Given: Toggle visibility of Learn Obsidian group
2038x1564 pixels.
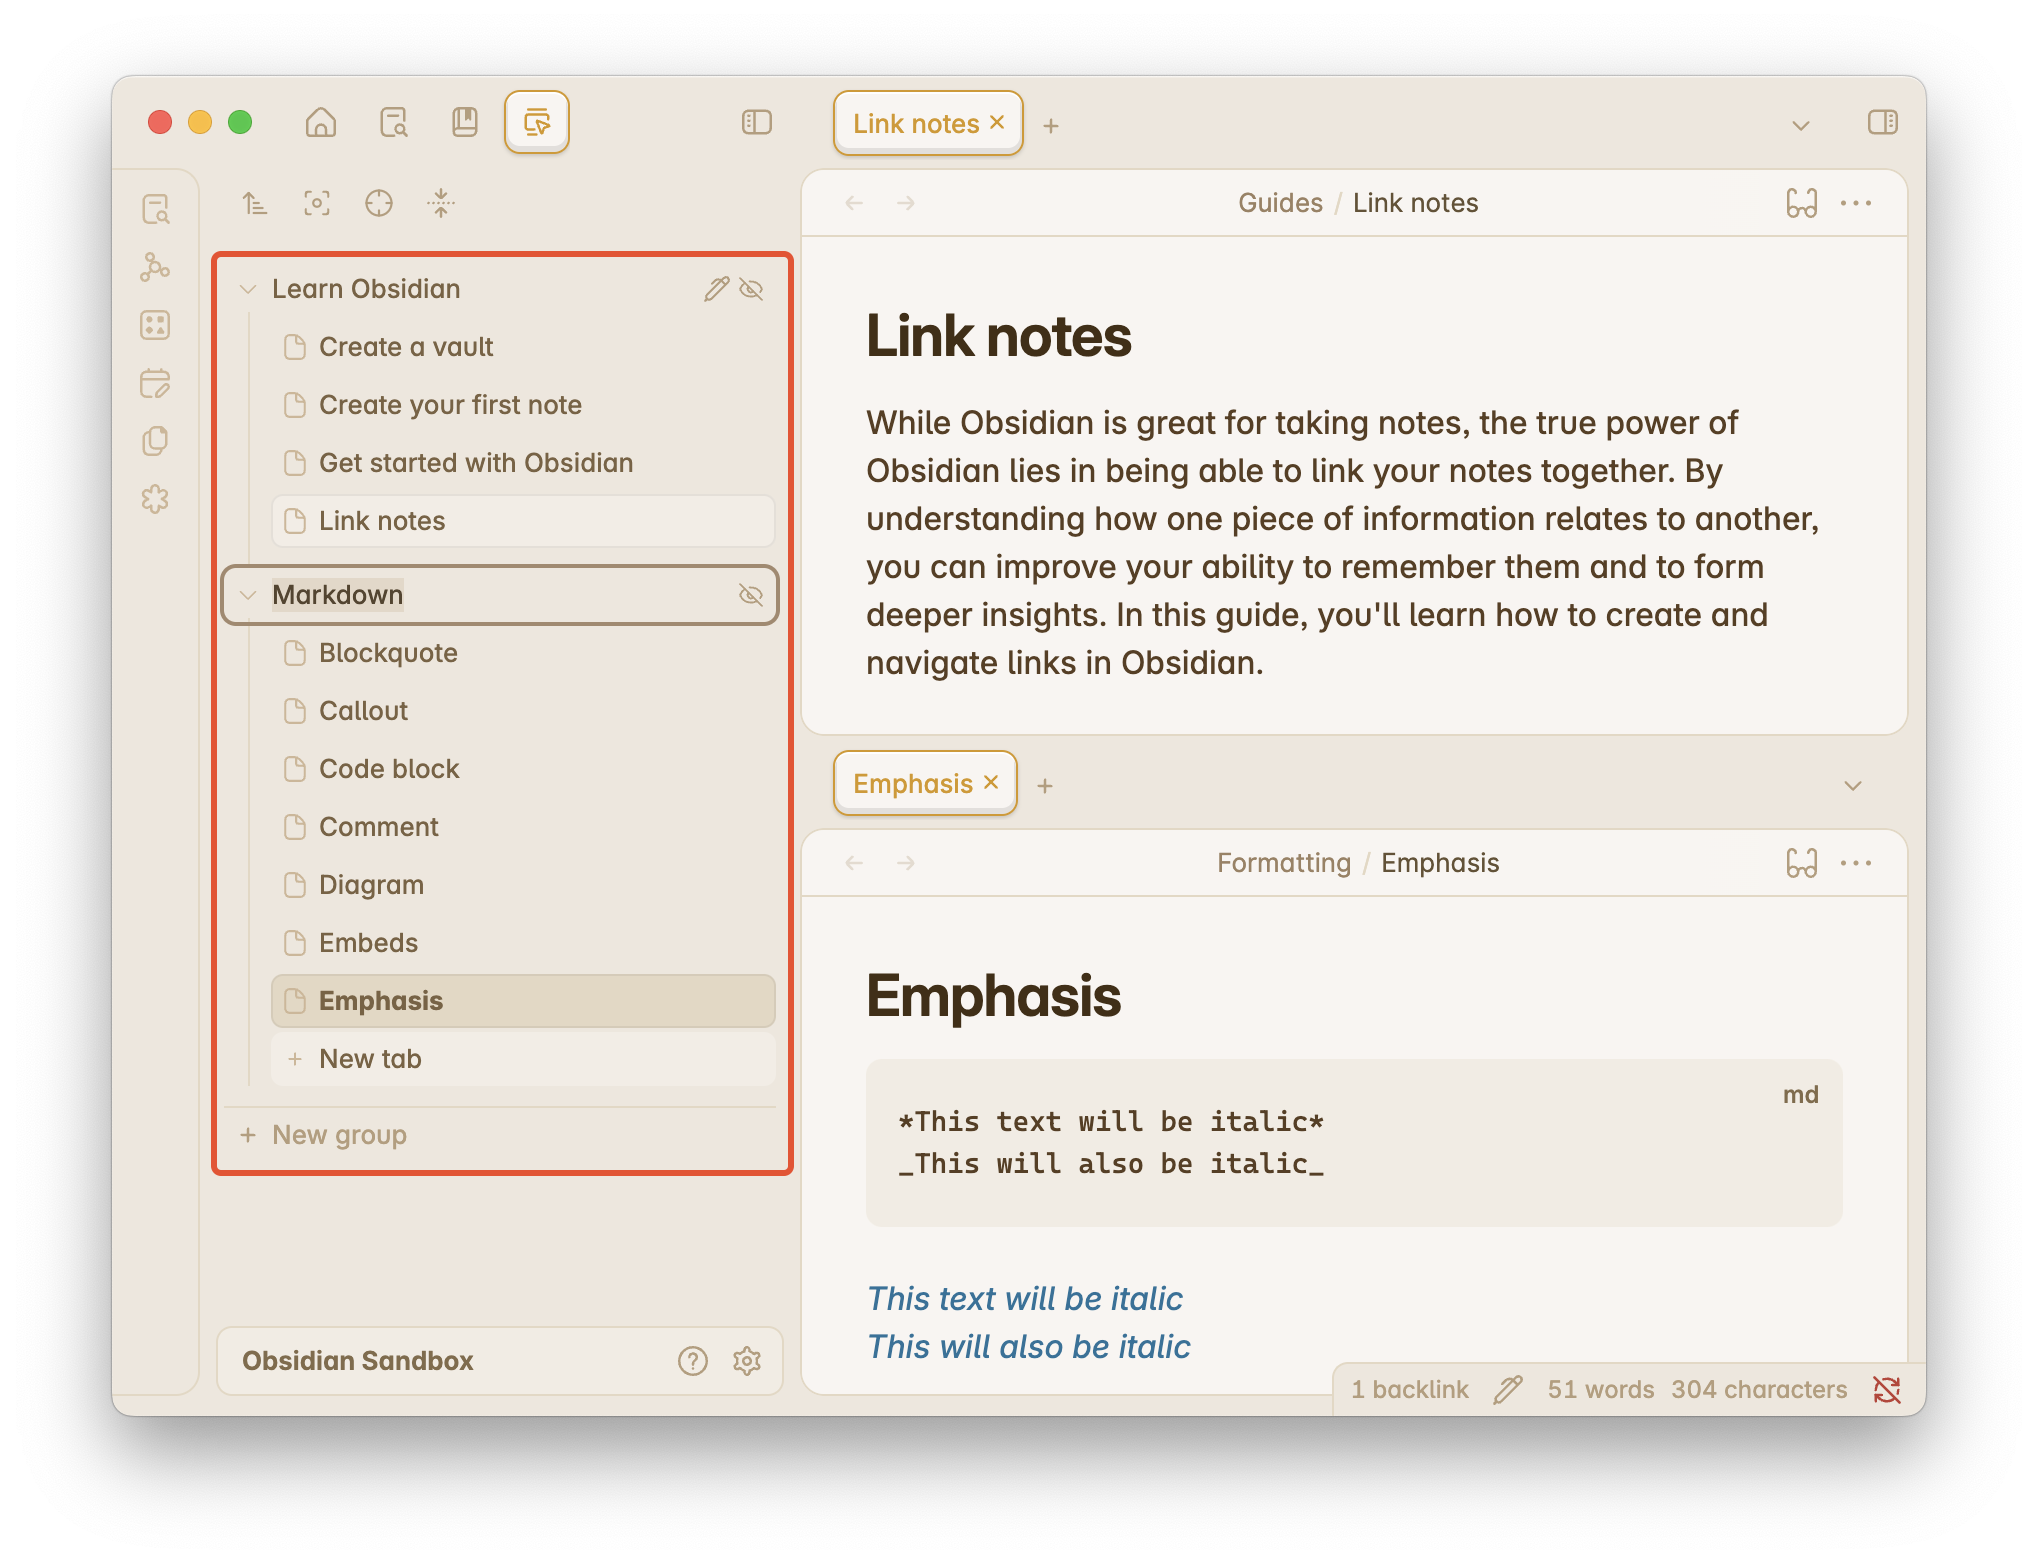Looking at the screenshot, I should (x=751, y=289).
